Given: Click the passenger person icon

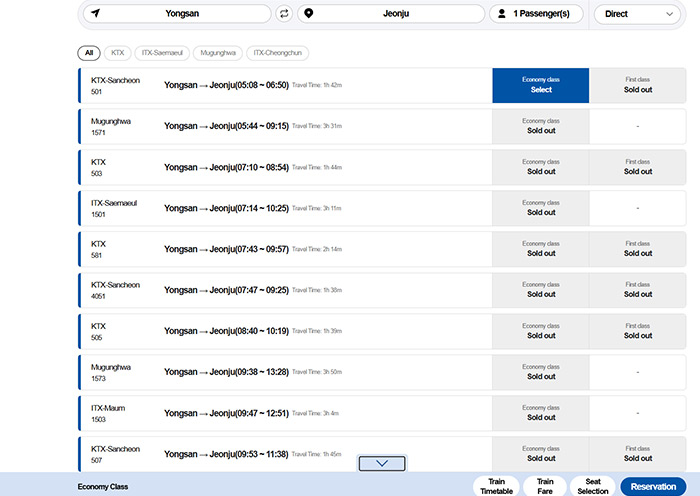Looking at the screenshot, I should point(502,14).
